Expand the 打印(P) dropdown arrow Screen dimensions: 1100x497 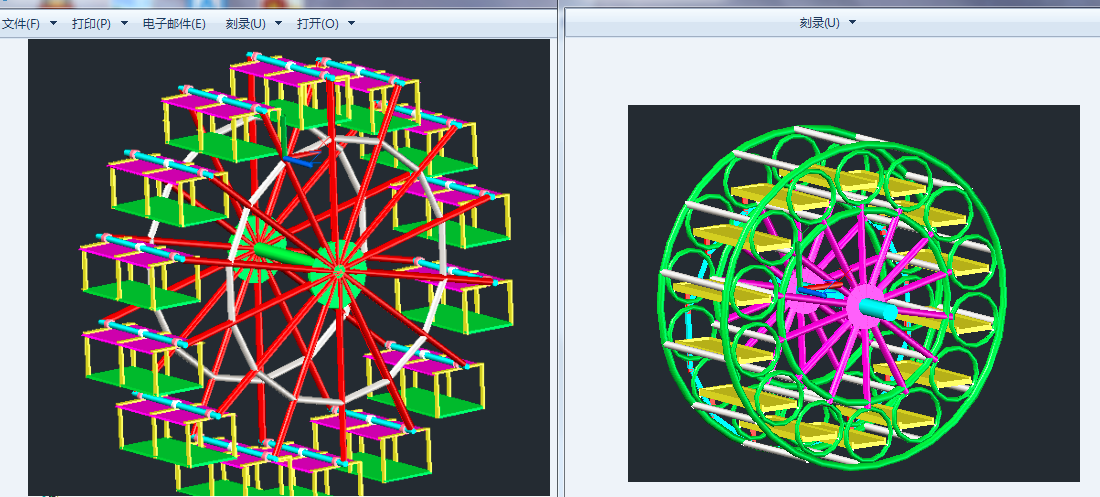[x=125, y=23]
